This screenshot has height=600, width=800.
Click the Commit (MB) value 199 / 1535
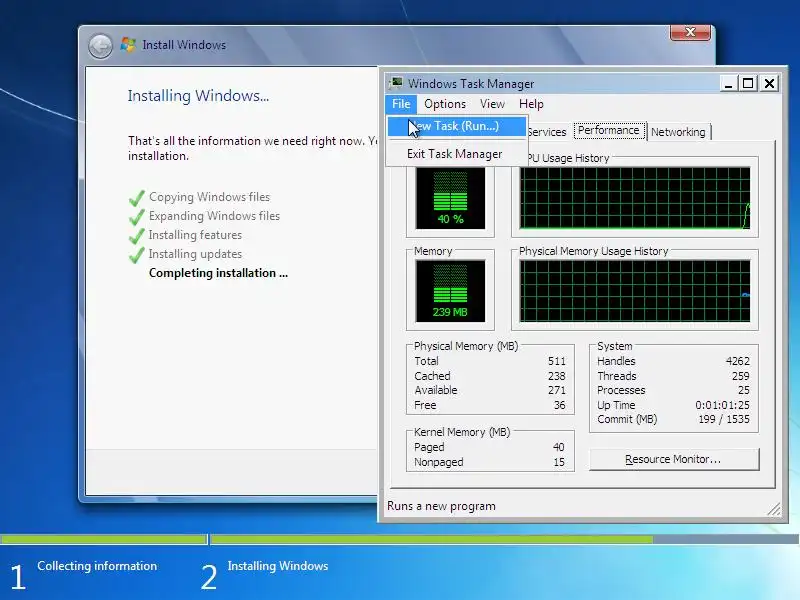click(724, 419)
